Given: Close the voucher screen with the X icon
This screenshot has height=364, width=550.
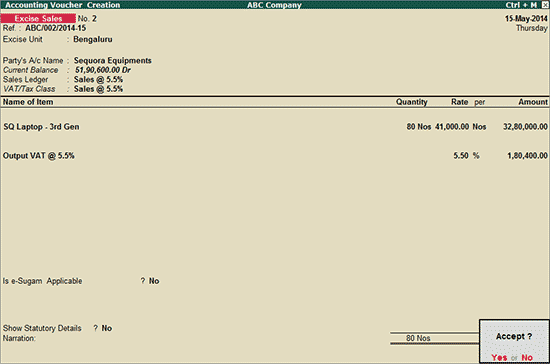Looking at the screenshot, I should 545,5.
